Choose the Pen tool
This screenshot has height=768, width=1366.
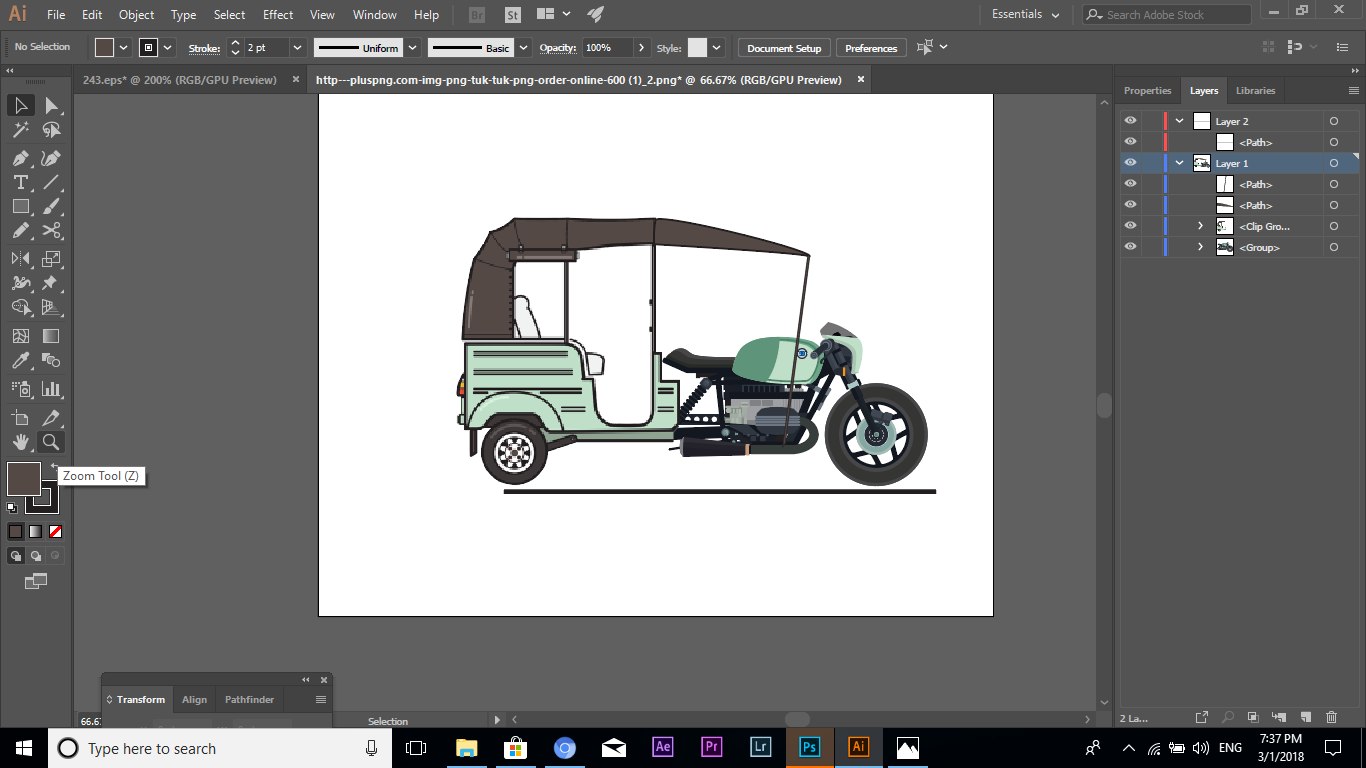pos(20,158)
